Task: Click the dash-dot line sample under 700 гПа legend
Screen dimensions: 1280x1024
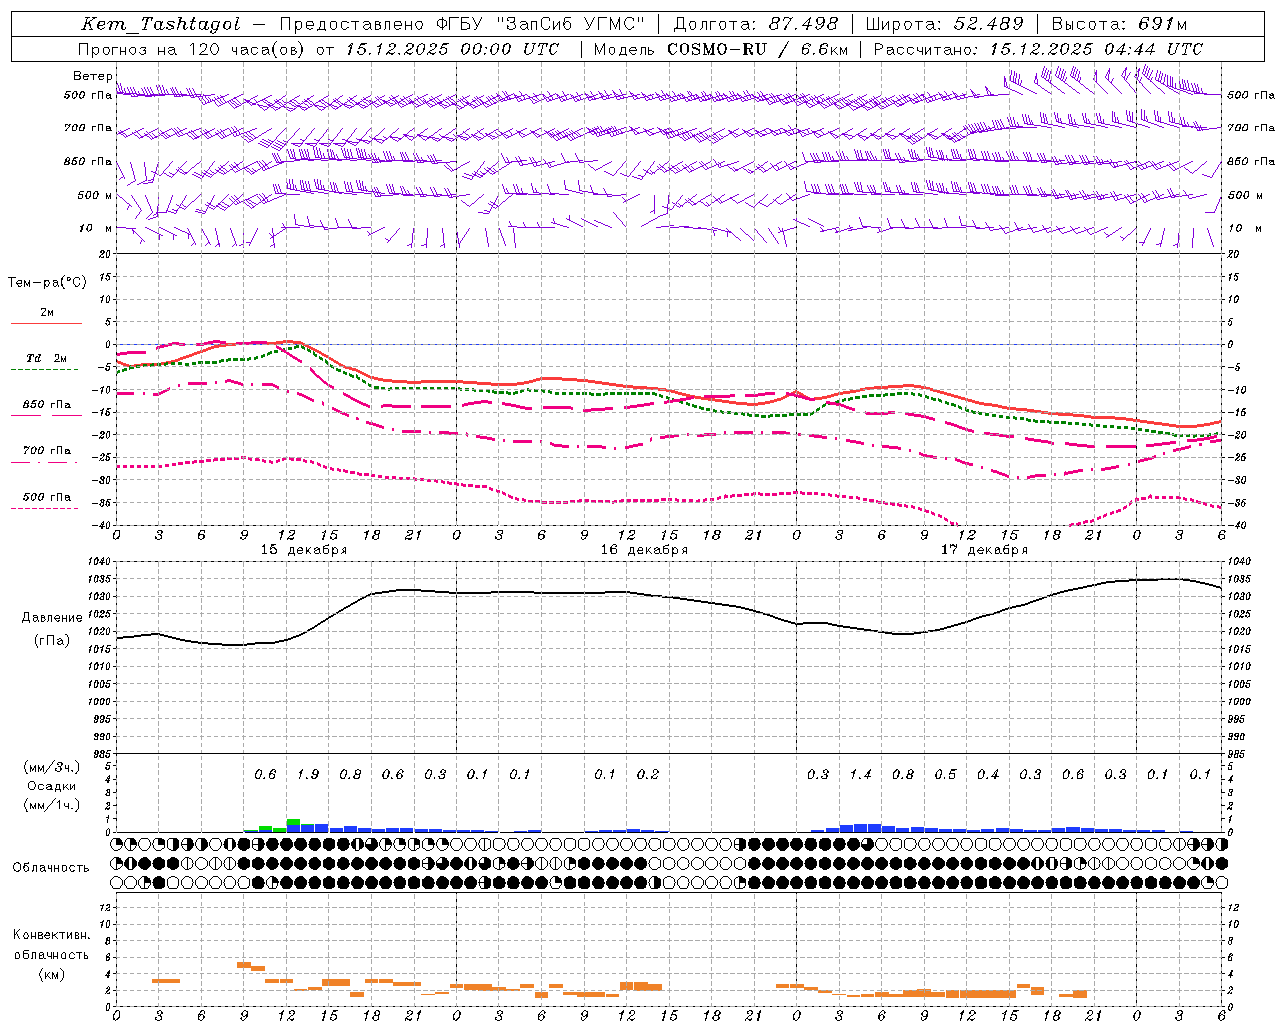Action: tap(46, 462)
